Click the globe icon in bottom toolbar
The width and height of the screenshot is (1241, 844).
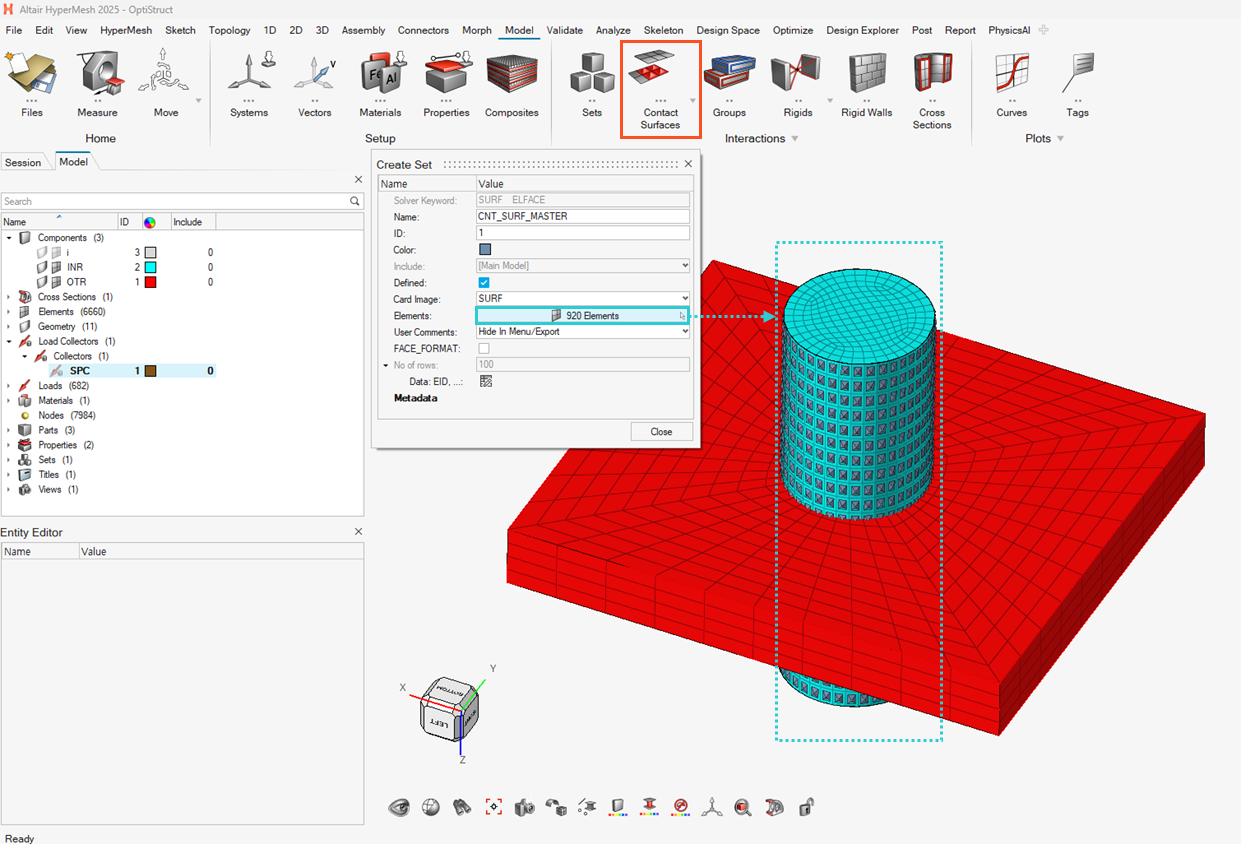tap(431, 806)
